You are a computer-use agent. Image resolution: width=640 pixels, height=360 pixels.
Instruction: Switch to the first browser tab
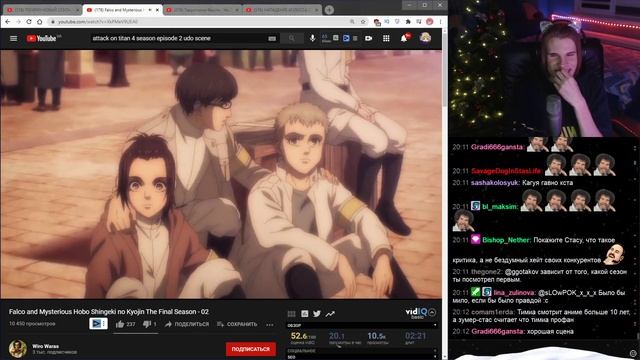42,10
